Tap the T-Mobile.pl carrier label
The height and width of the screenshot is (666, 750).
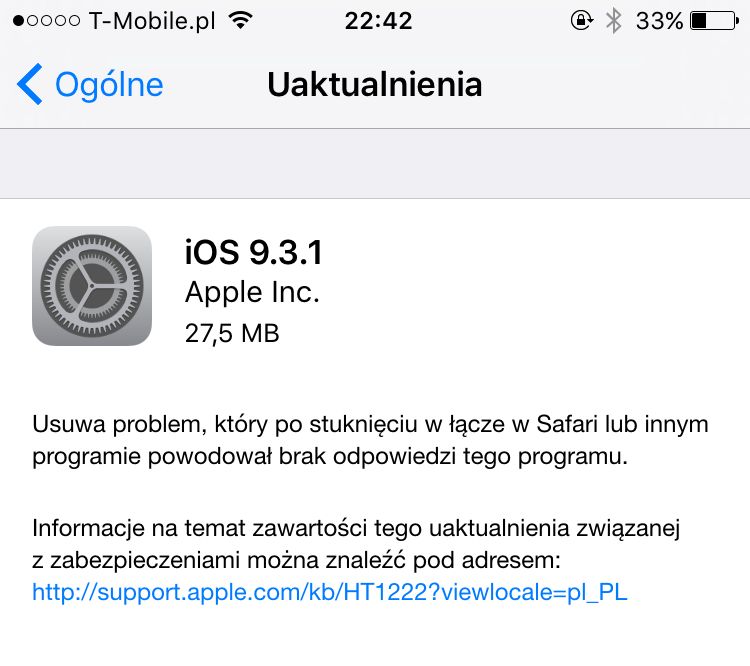(152, 22)
